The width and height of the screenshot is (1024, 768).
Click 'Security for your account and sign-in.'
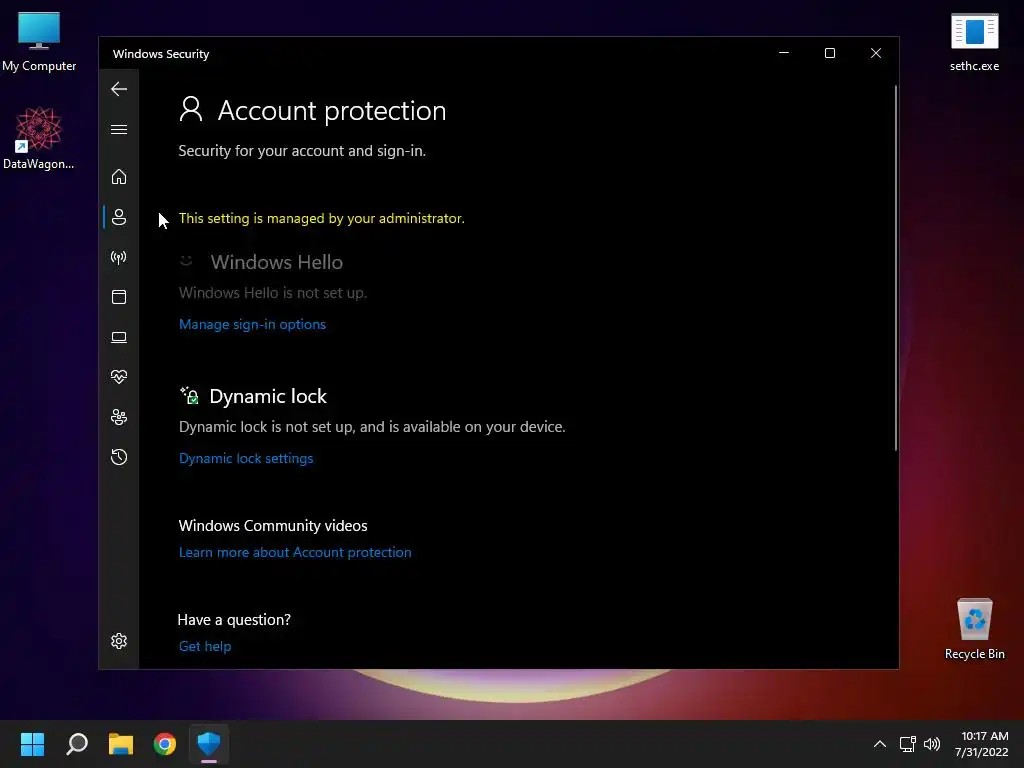coord(302,151)
